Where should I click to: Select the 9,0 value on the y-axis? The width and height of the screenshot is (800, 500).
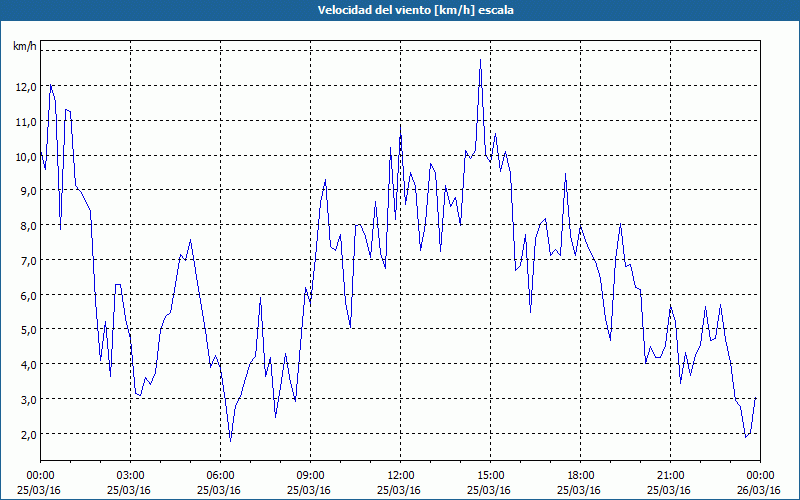(28, 191)
